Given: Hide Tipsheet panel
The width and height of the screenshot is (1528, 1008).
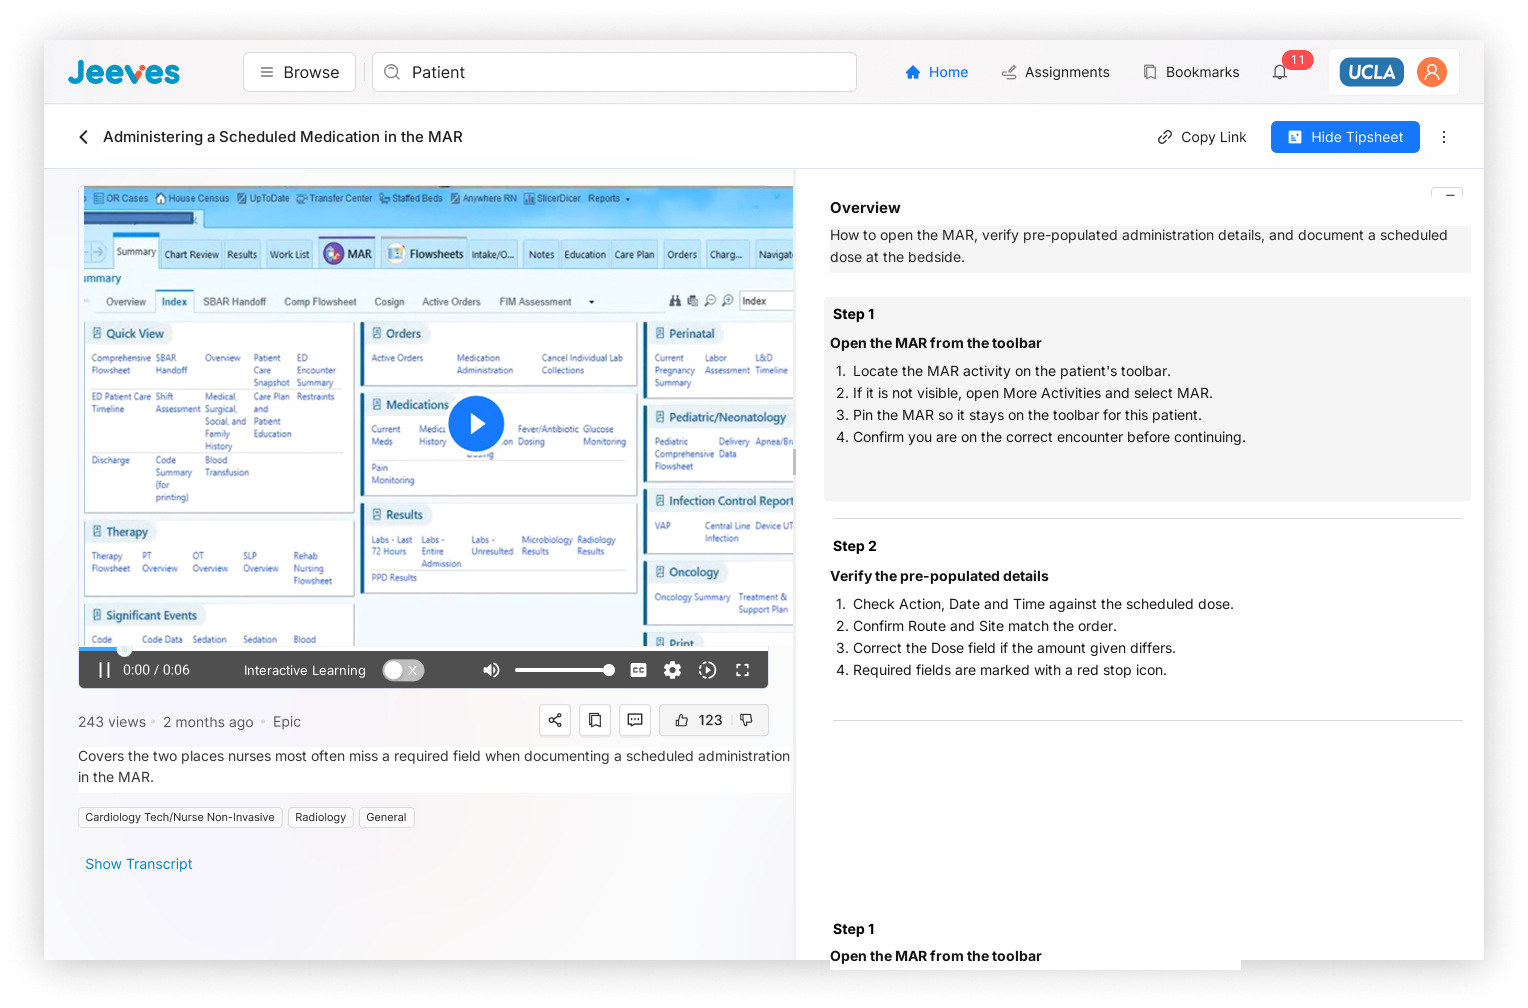Looking at the screenshot, I should [1345, 137].
